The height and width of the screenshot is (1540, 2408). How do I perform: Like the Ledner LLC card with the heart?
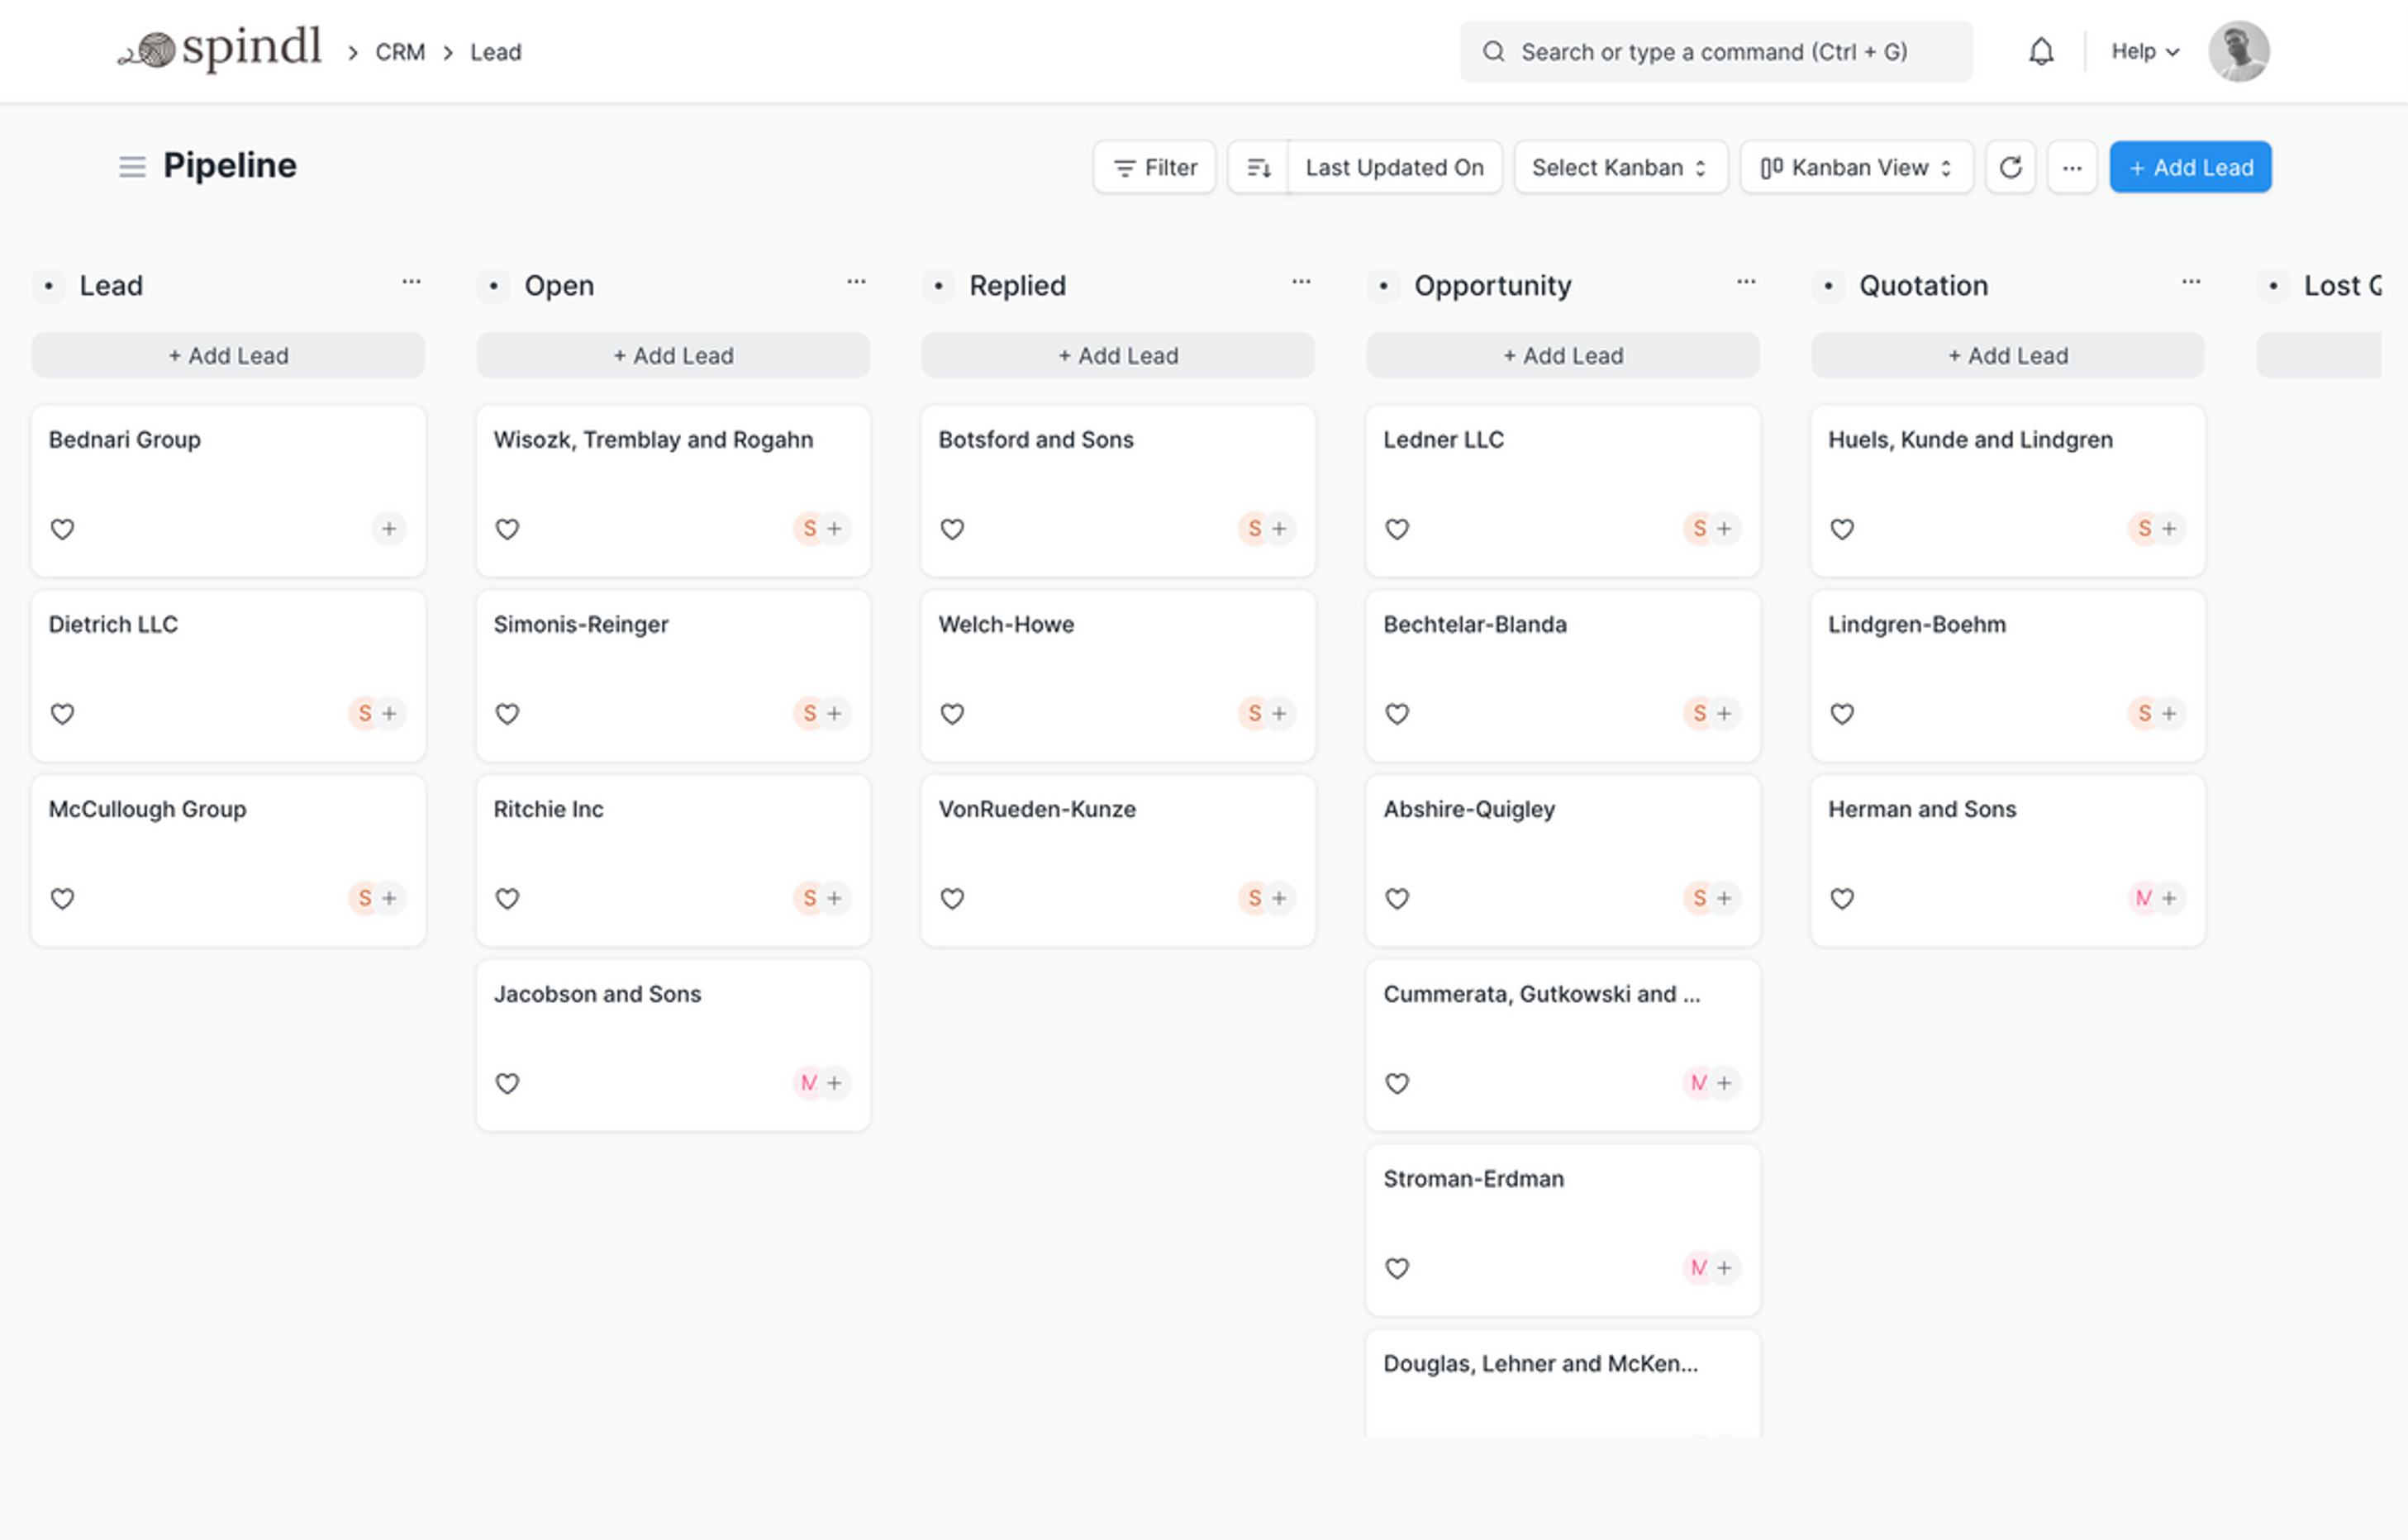pos(1397,529)
